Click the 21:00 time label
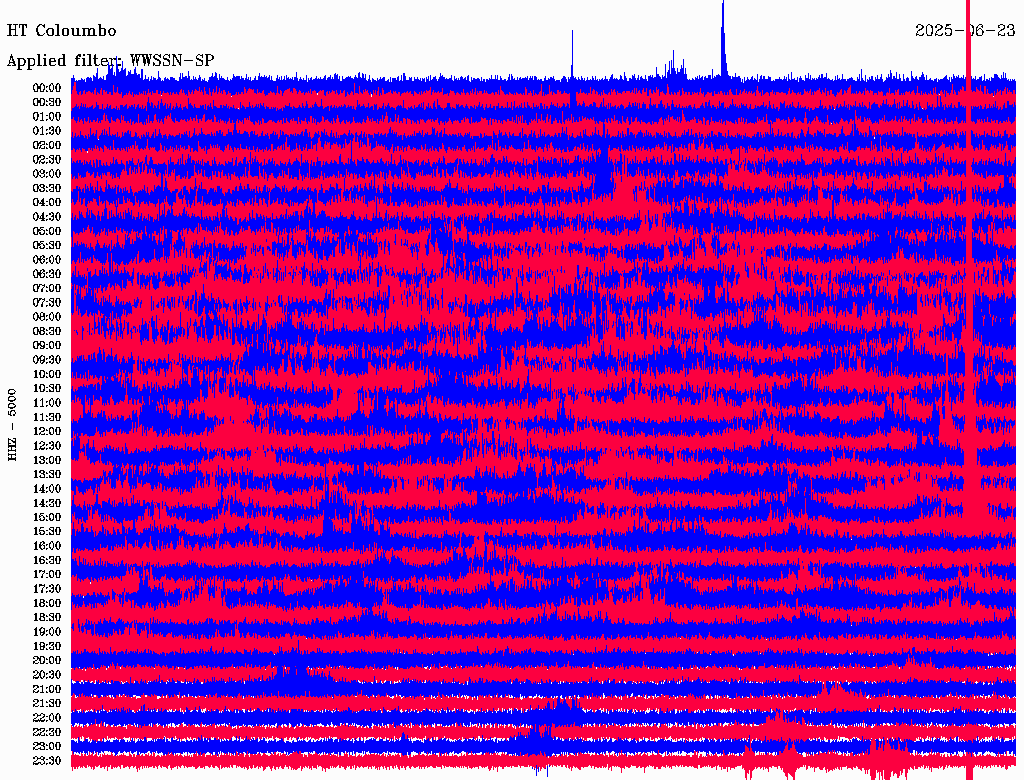This screenshot has width=1024, height=780. pyautogui.click(x=47, y=690)
